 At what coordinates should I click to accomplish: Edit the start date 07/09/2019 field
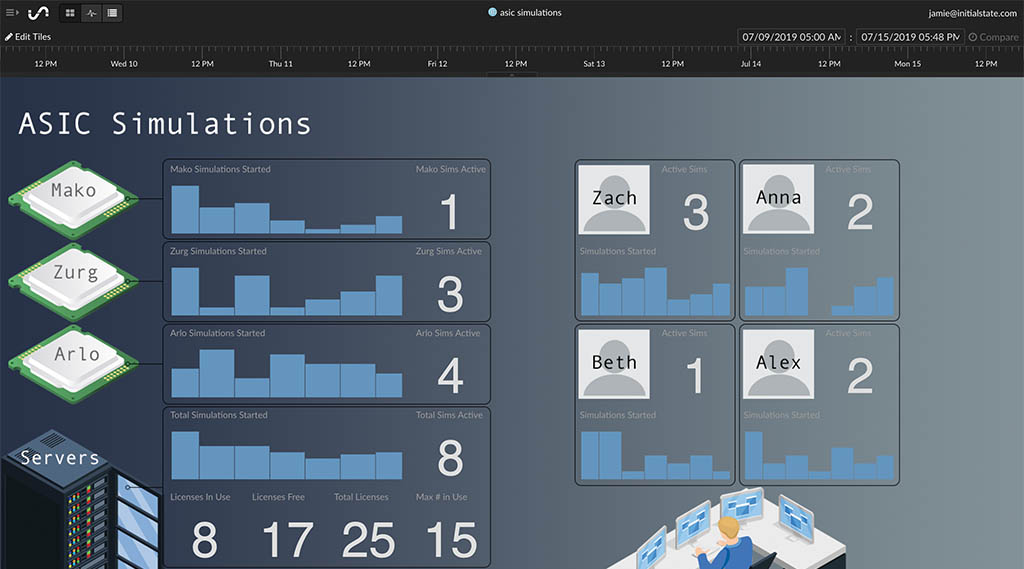point(791,37)
